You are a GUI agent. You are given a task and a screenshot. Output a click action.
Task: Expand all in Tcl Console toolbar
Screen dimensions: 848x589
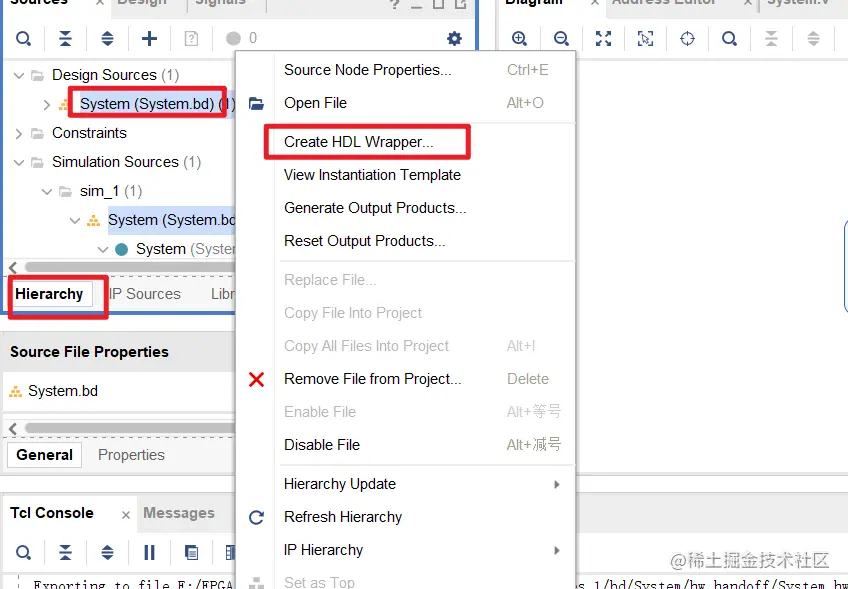[108, 552]
